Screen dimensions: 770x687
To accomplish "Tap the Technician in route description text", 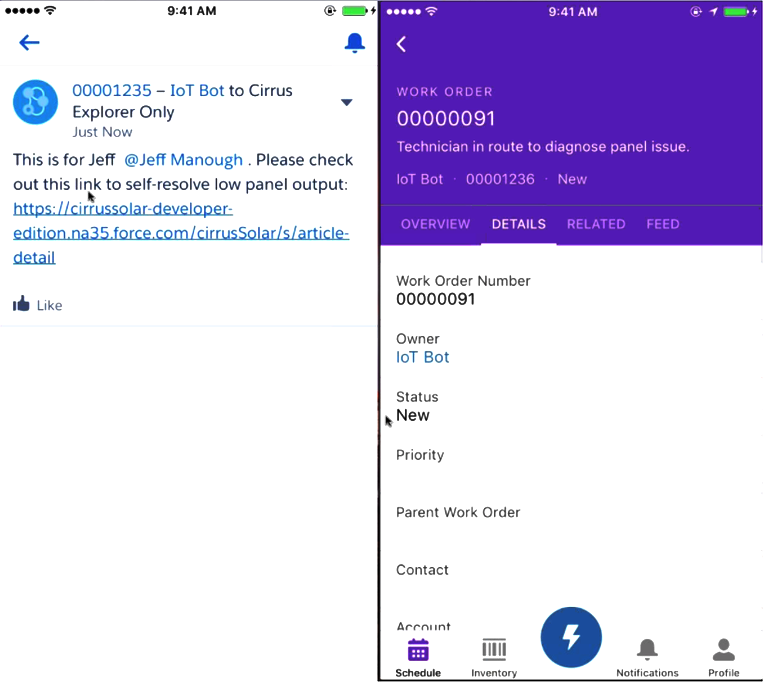I will [543, 146].
